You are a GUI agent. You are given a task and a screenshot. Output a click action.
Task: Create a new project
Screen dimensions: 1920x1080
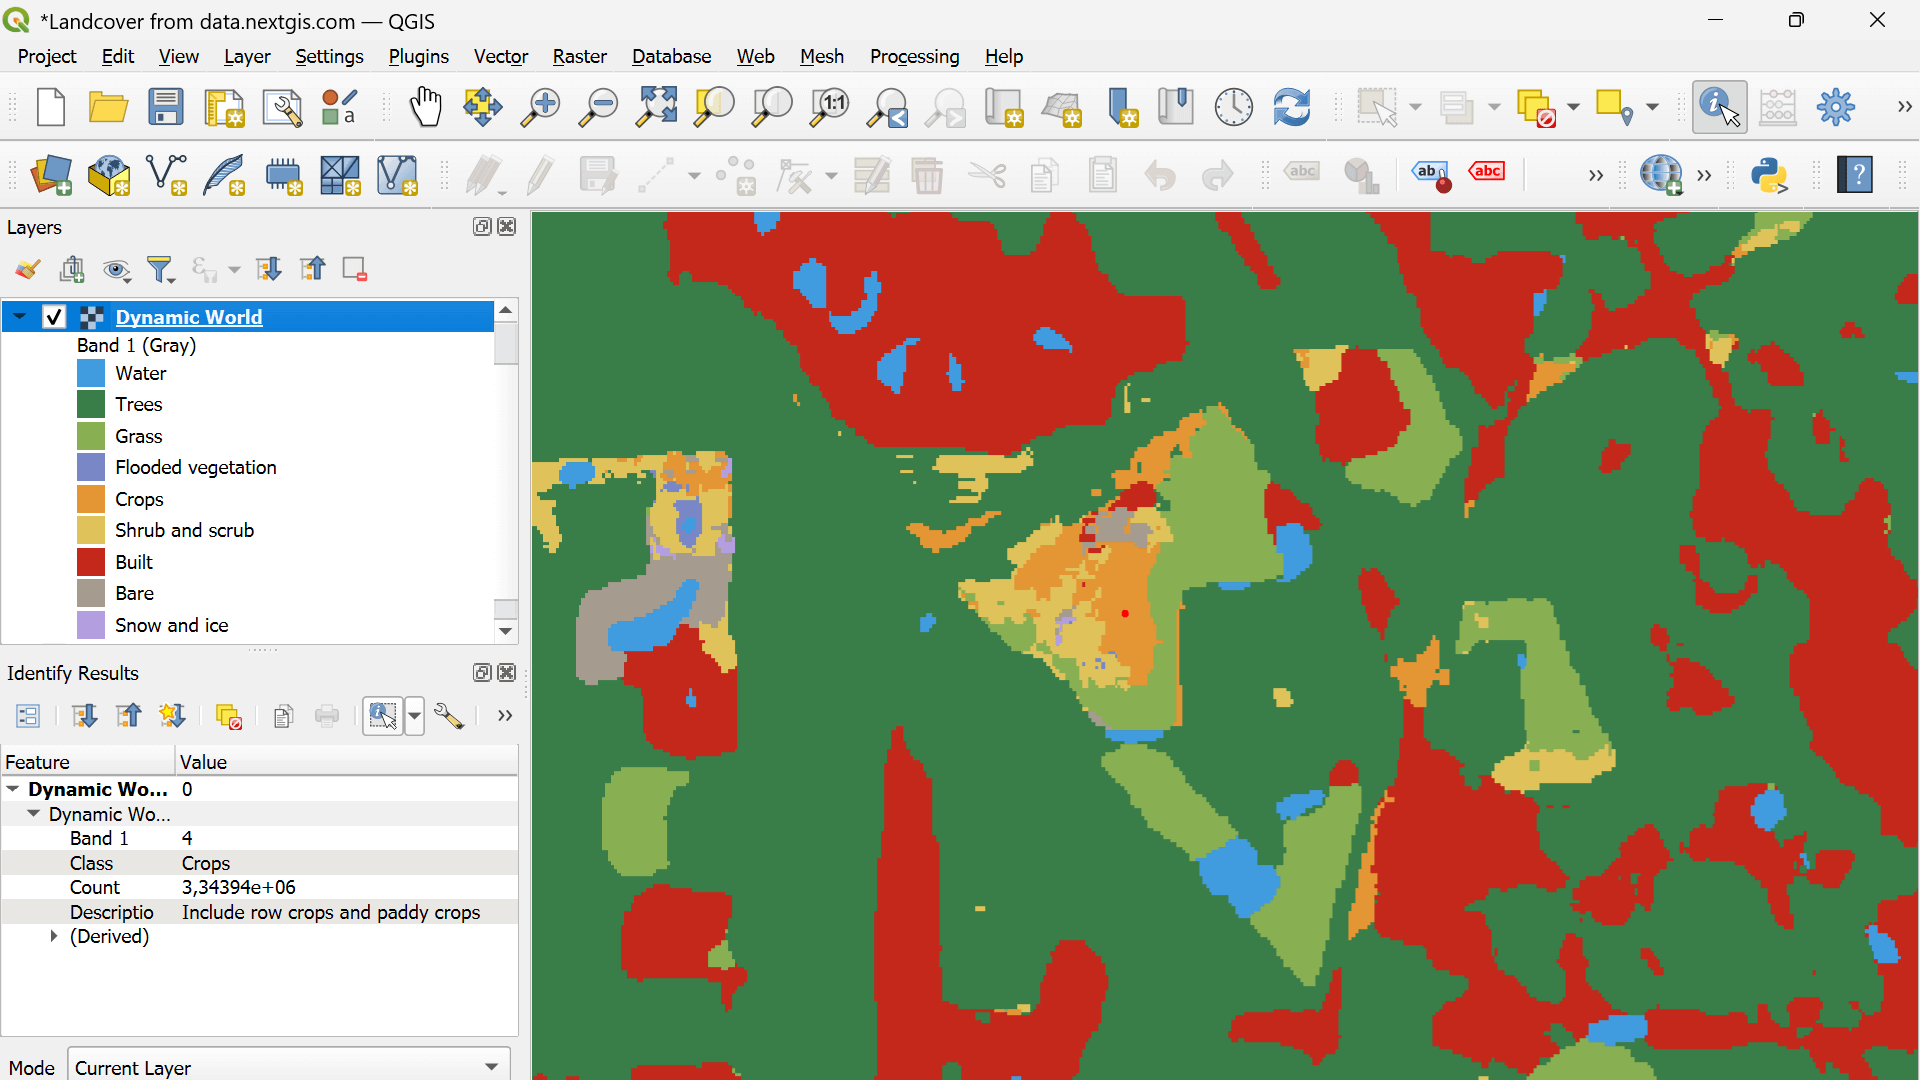[50, 107]
